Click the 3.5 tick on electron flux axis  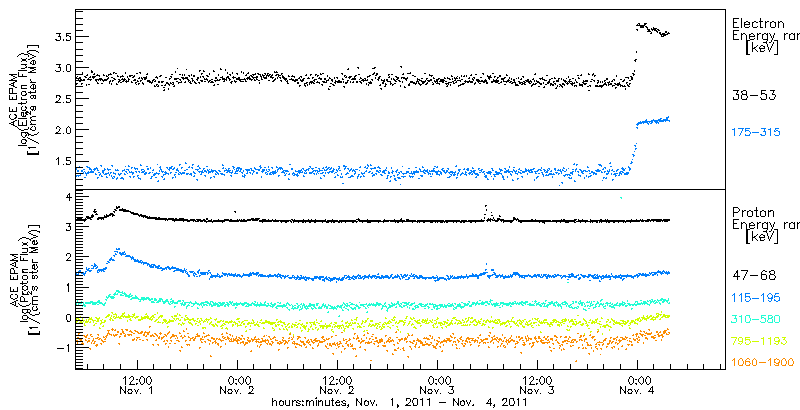tap(61, 36)
